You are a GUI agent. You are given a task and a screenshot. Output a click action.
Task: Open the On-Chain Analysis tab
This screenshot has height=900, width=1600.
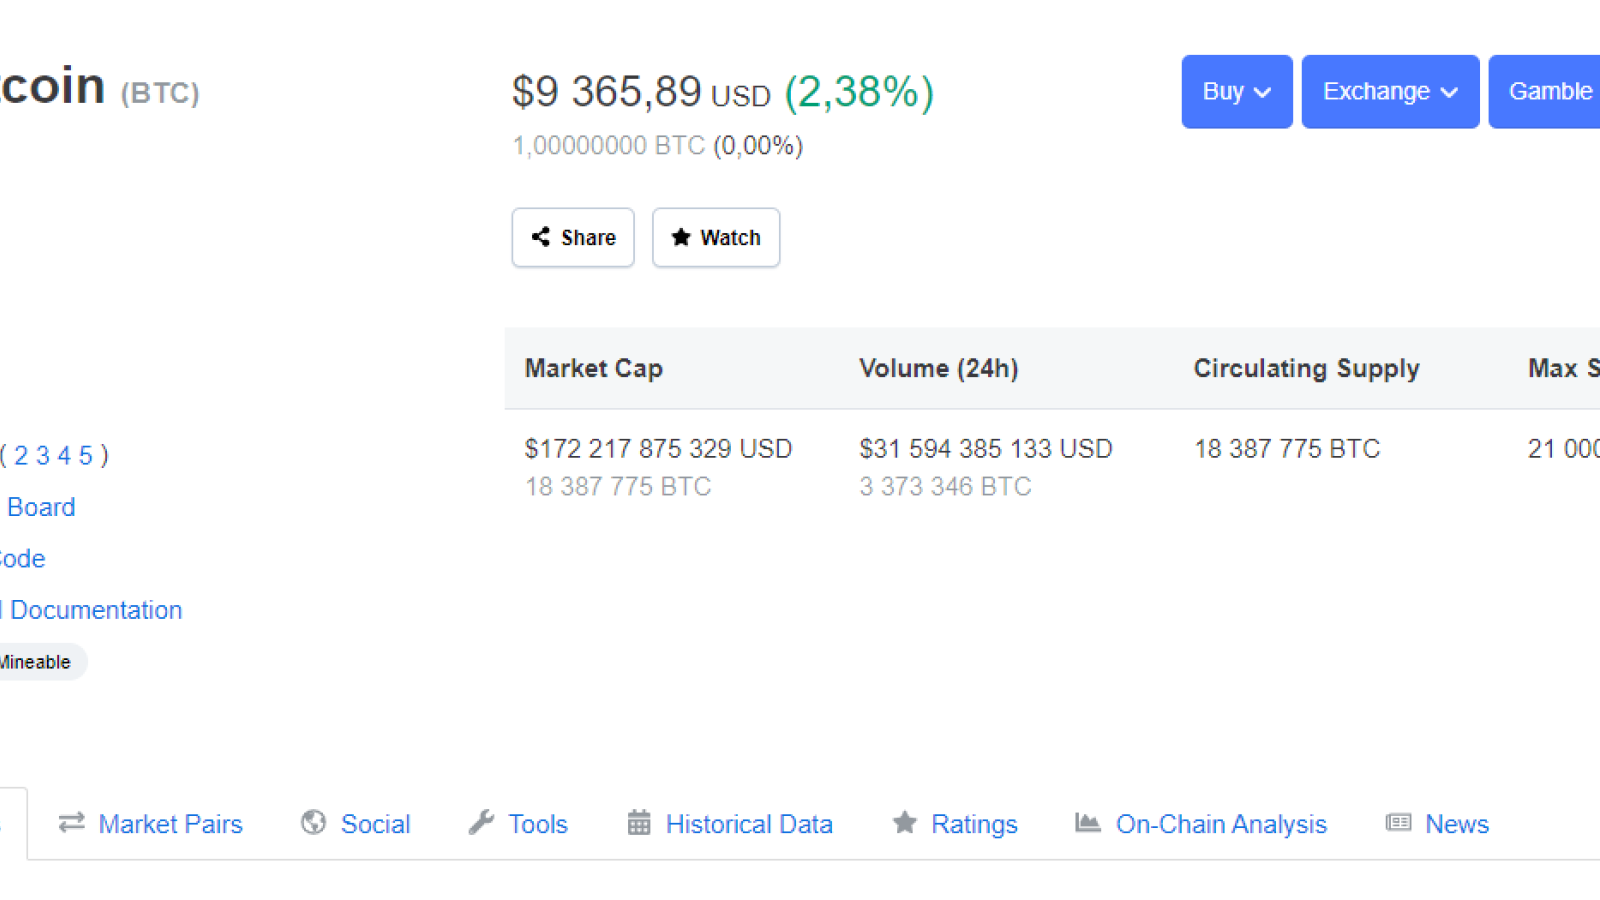pyautogui.click(x=1201, y=824)
